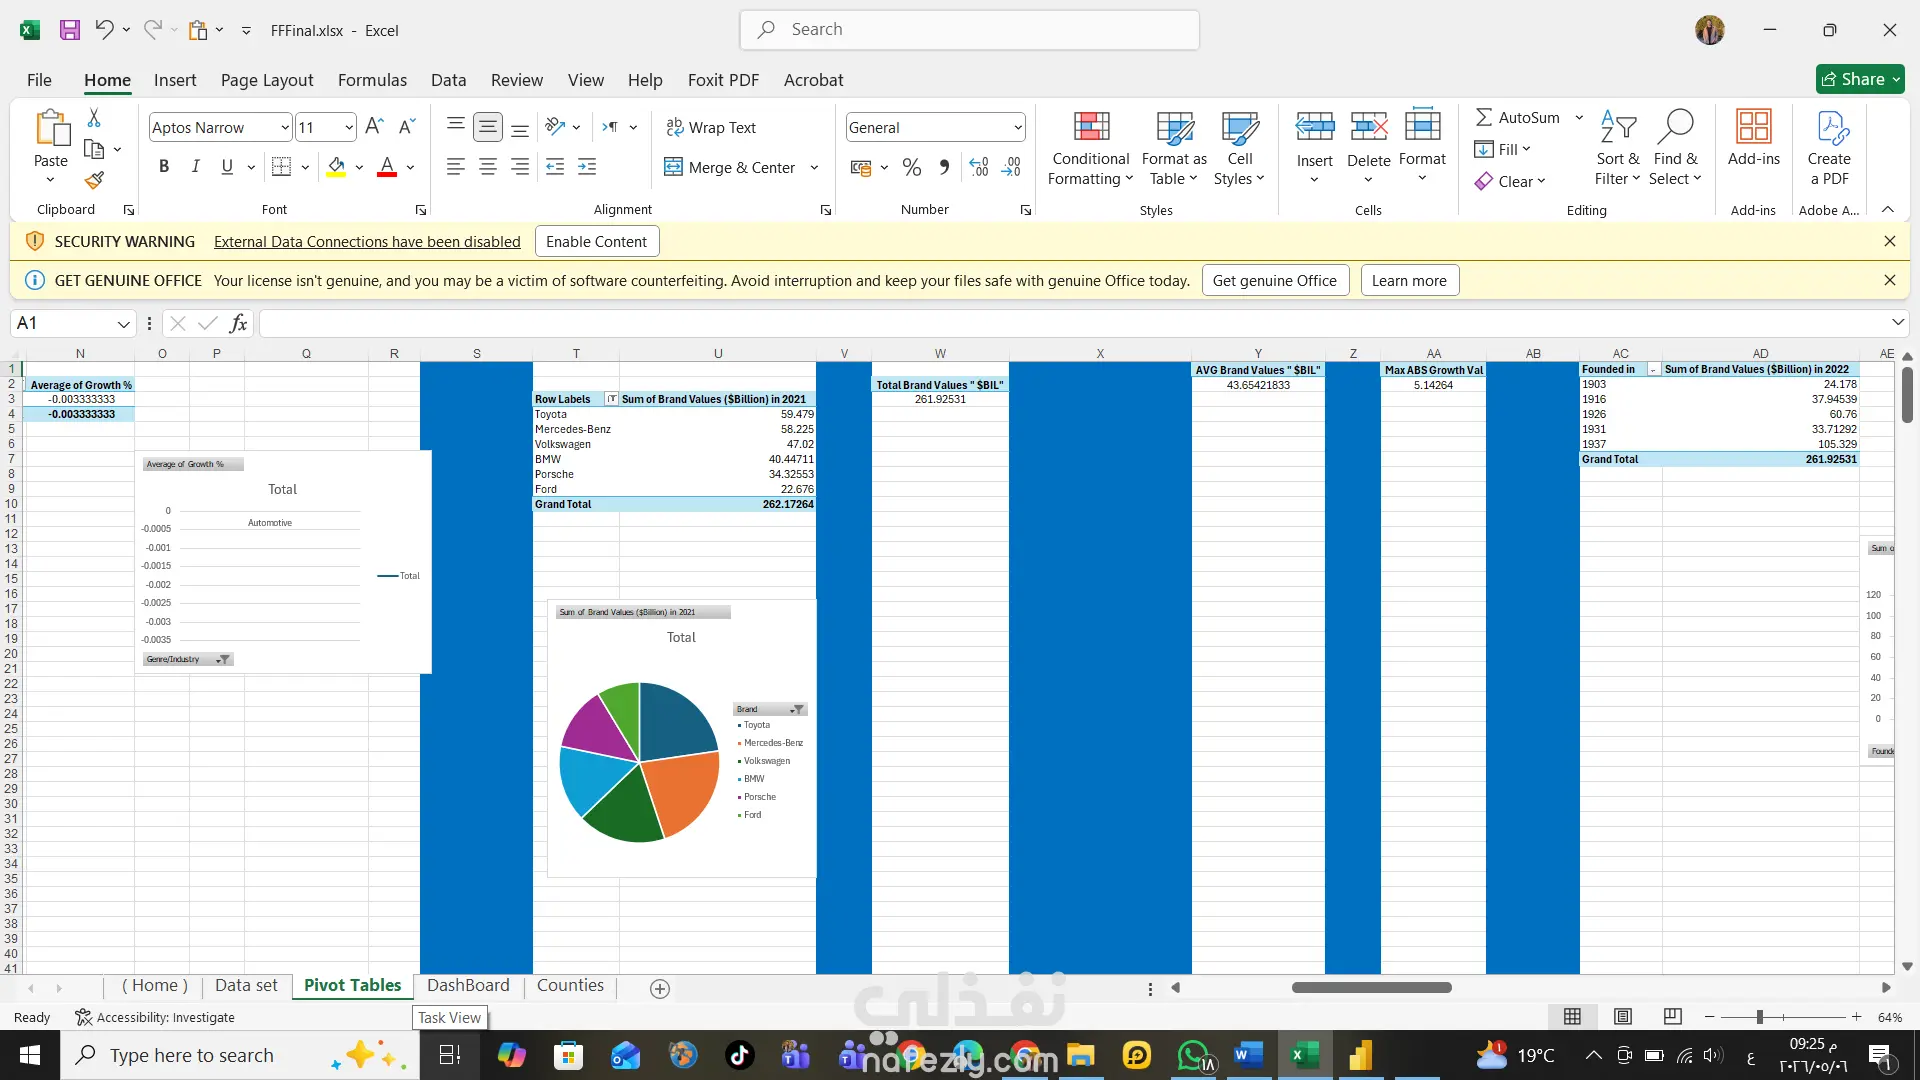The width and height of the screenshot is (1920, 1080).
Task: Apply percent style formatting
Action: tap(912, 167)
